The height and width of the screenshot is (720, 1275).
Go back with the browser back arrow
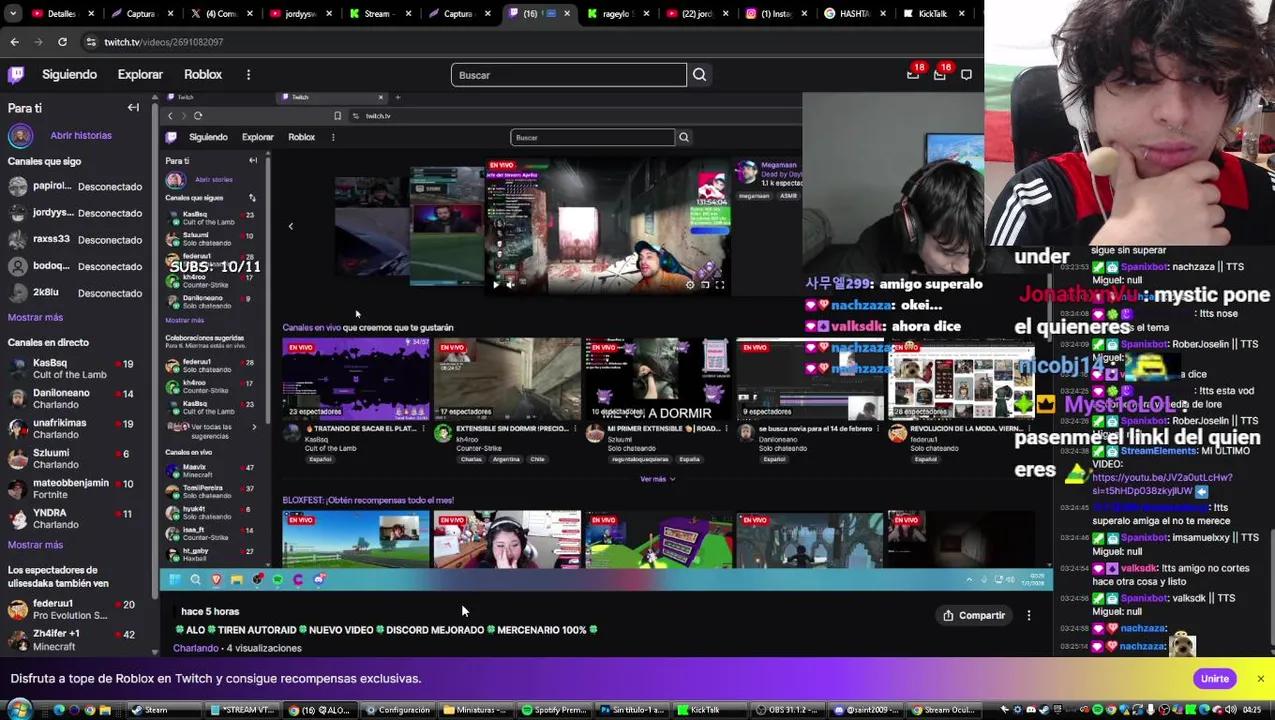[14, 42]
